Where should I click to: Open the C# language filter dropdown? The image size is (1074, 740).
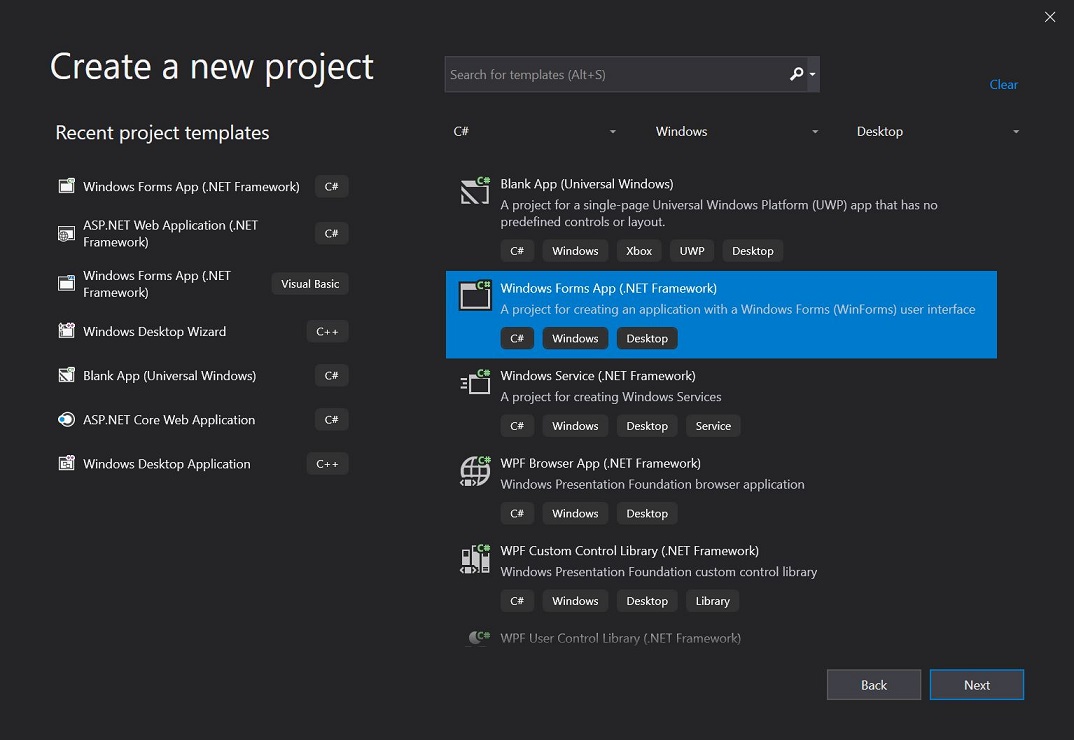[534, 132]
